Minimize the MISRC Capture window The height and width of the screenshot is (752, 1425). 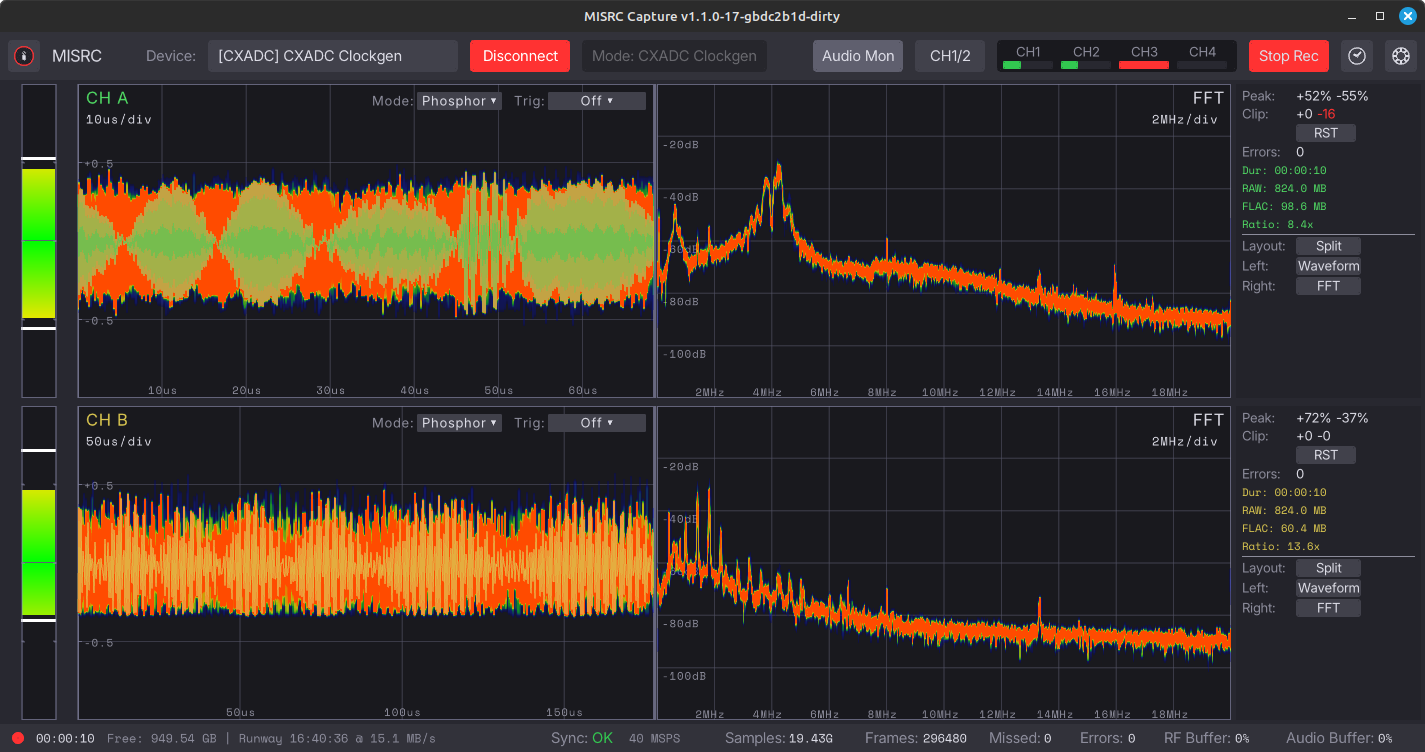1352,16
